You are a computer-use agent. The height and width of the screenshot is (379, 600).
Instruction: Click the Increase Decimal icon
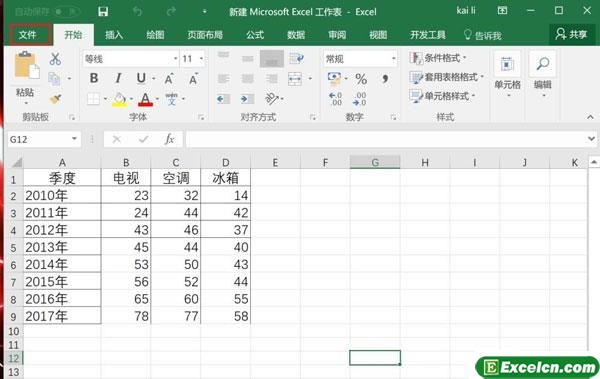(x=336, y=99)
